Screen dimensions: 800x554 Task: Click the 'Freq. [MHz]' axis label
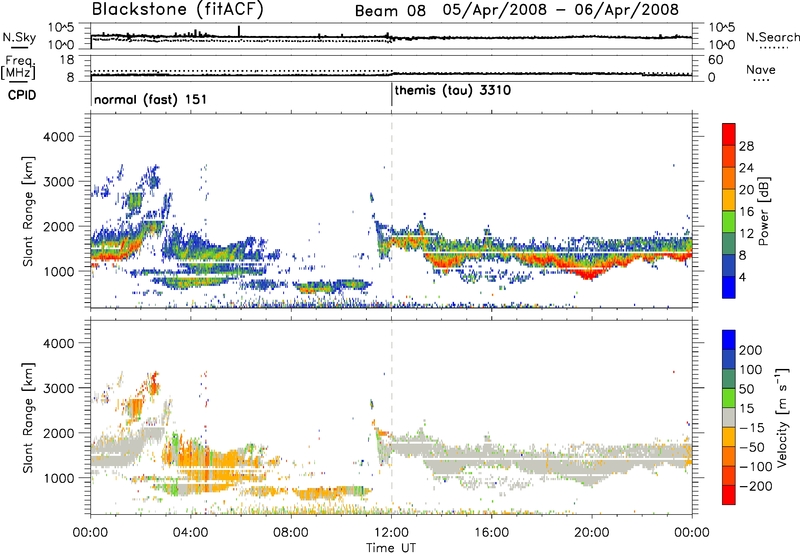[x=18, y=67]
